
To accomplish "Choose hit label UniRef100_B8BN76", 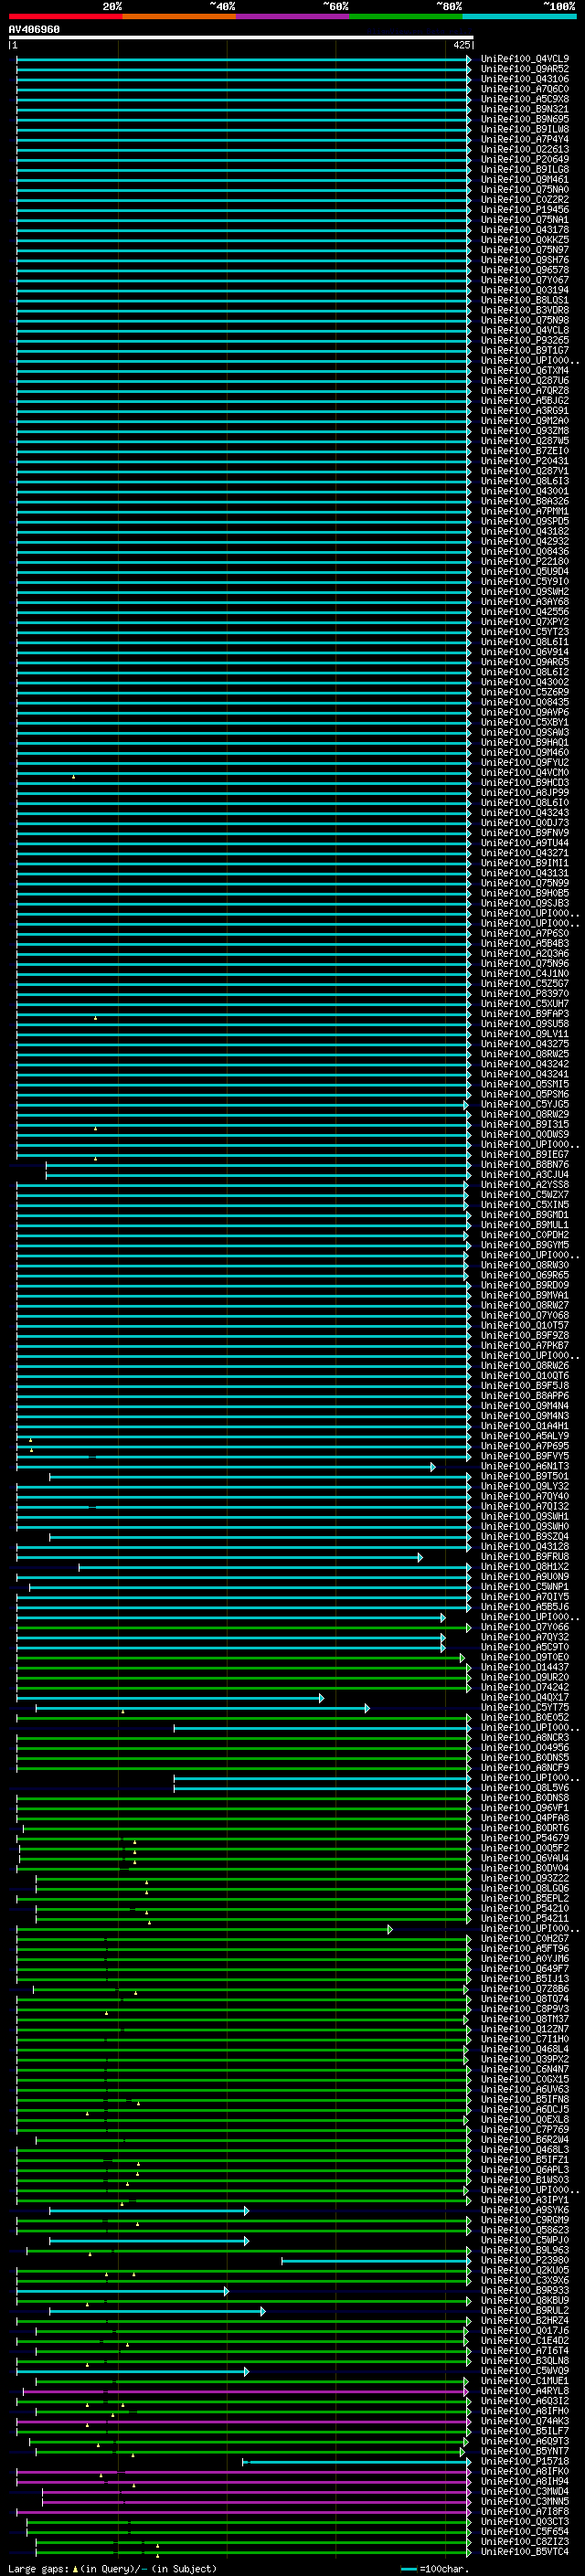I will pos(524,1165).
